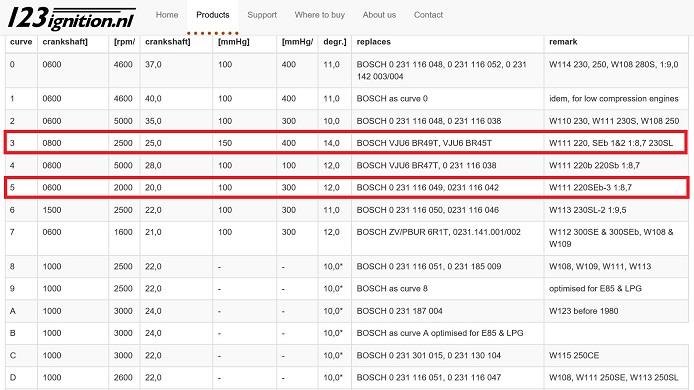Select the 'remark' column header
The width and height of the screenshot is (694, 390).
tap(563, 42)
